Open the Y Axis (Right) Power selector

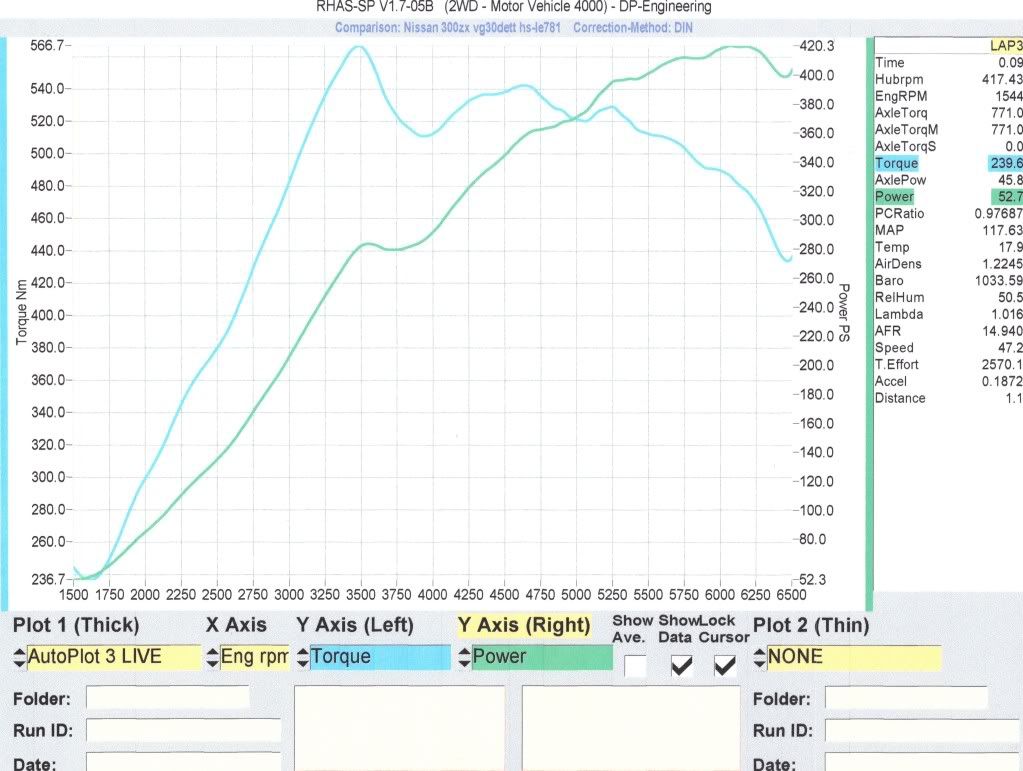coord(541,658)
